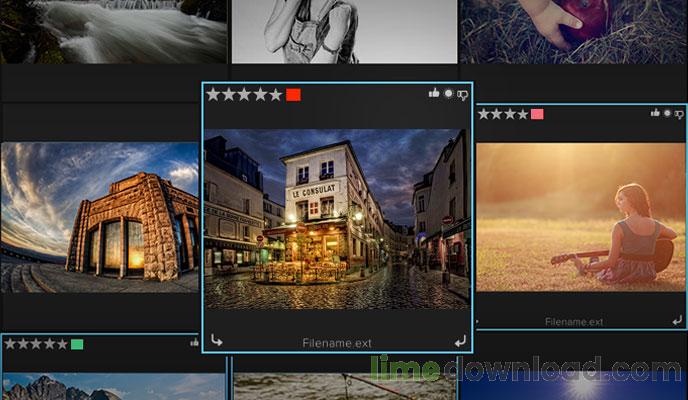The height and width of the screenshot is (400, 688).
Task: Toggle neutral circle marker on Le Consulat photo
Action: tap(448, 93)
